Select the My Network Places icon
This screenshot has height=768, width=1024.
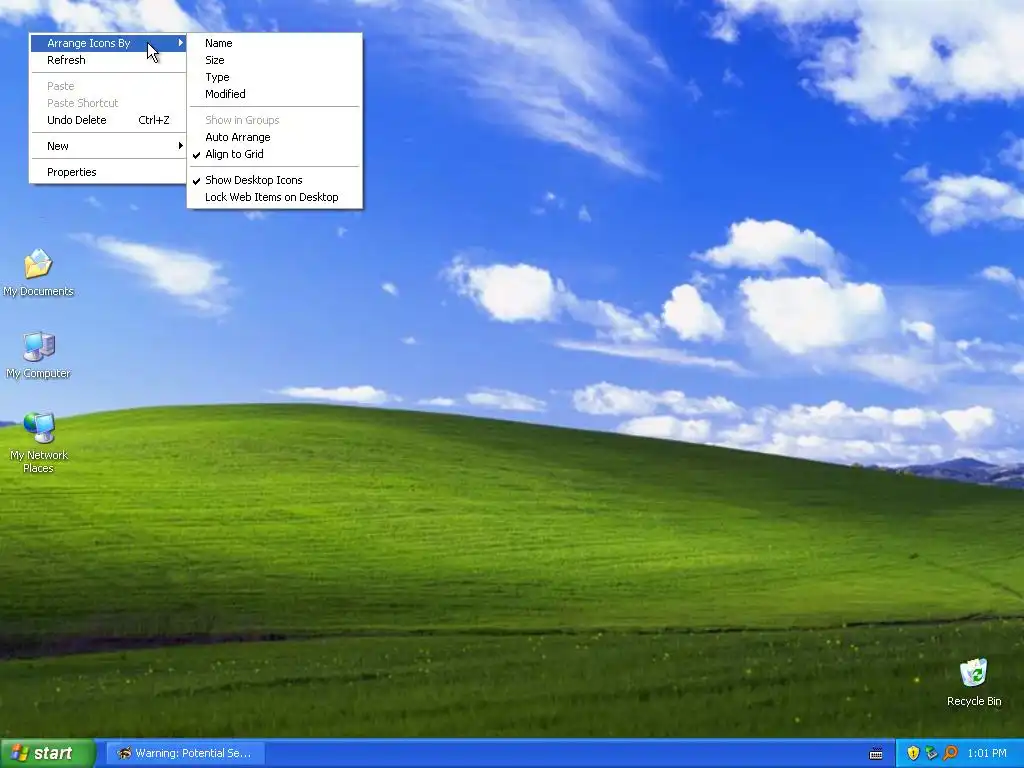pos(38,443)
